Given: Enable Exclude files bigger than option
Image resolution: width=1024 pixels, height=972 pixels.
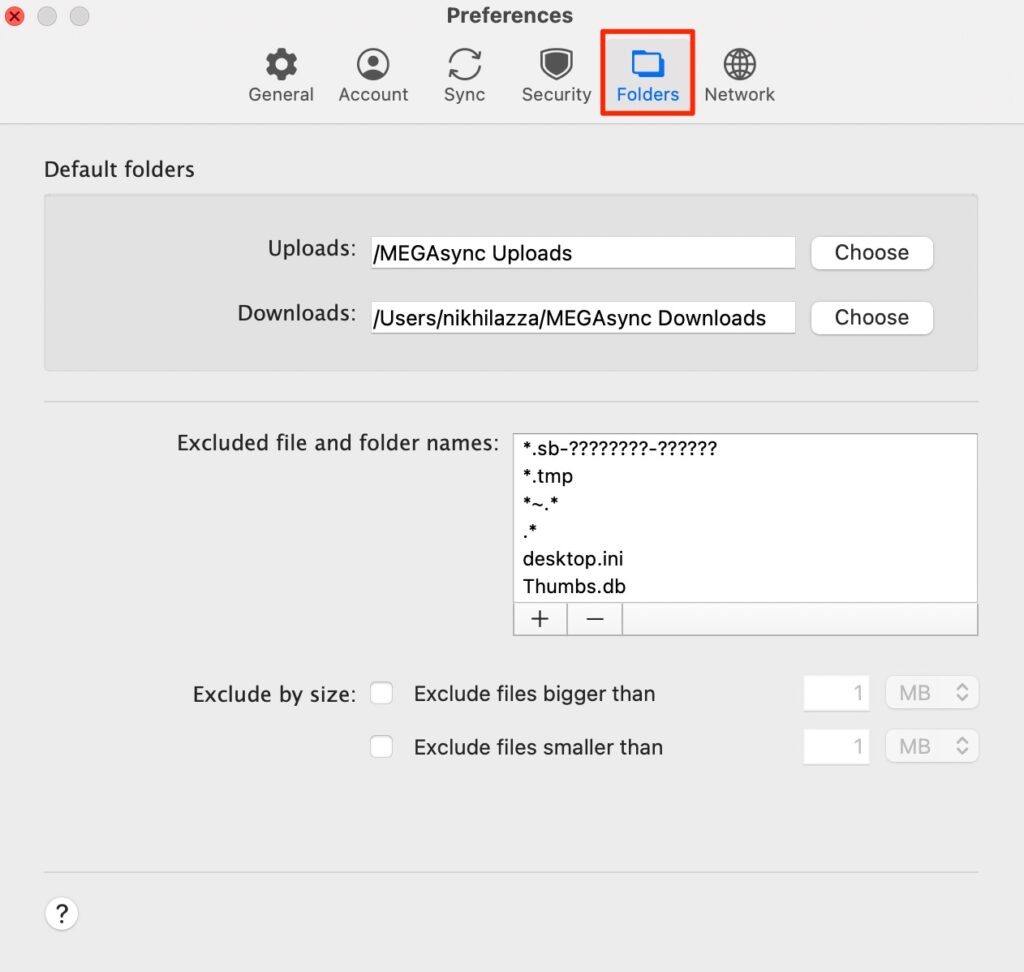Looking at the screenshot, I should 381,693.
